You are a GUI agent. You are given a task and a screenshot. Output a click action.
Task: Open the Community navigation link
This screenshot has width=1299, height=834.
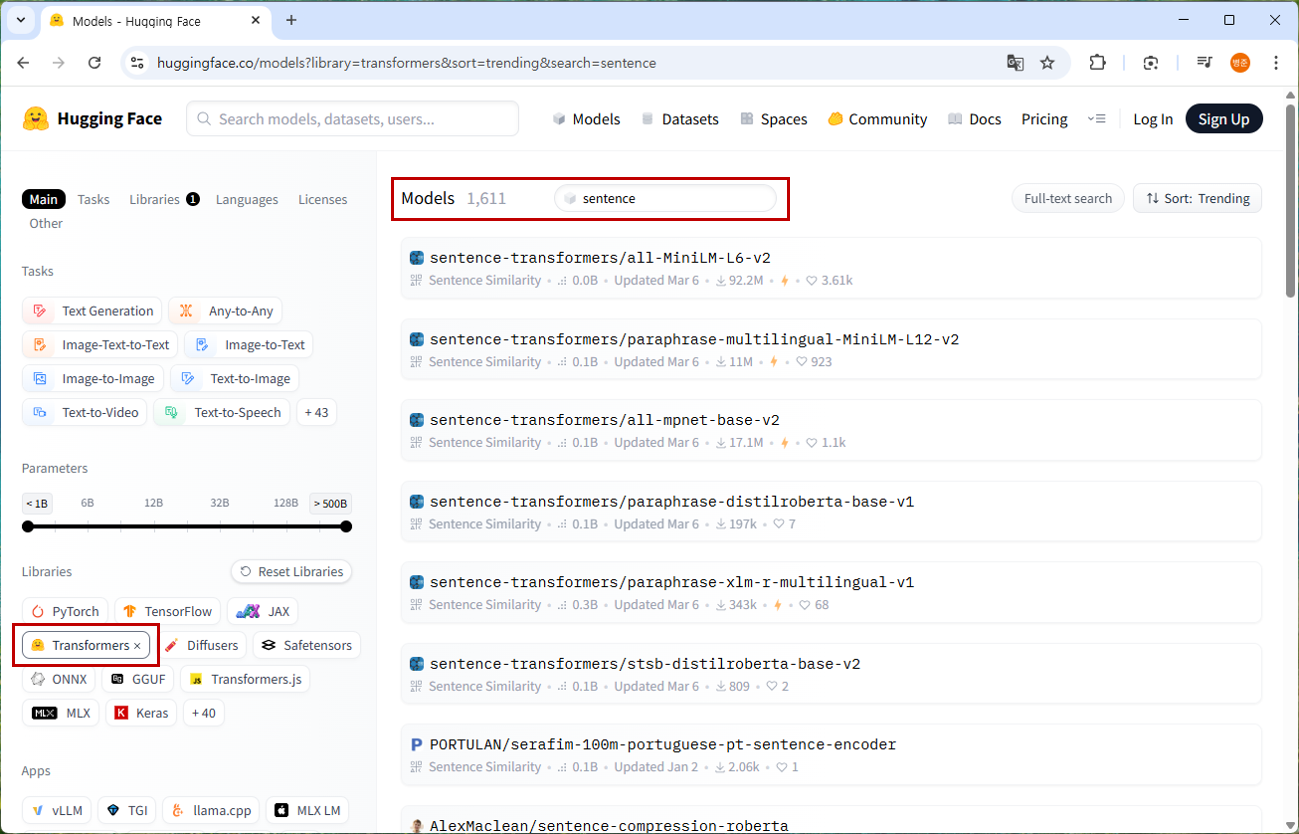[x=877, y=119]
